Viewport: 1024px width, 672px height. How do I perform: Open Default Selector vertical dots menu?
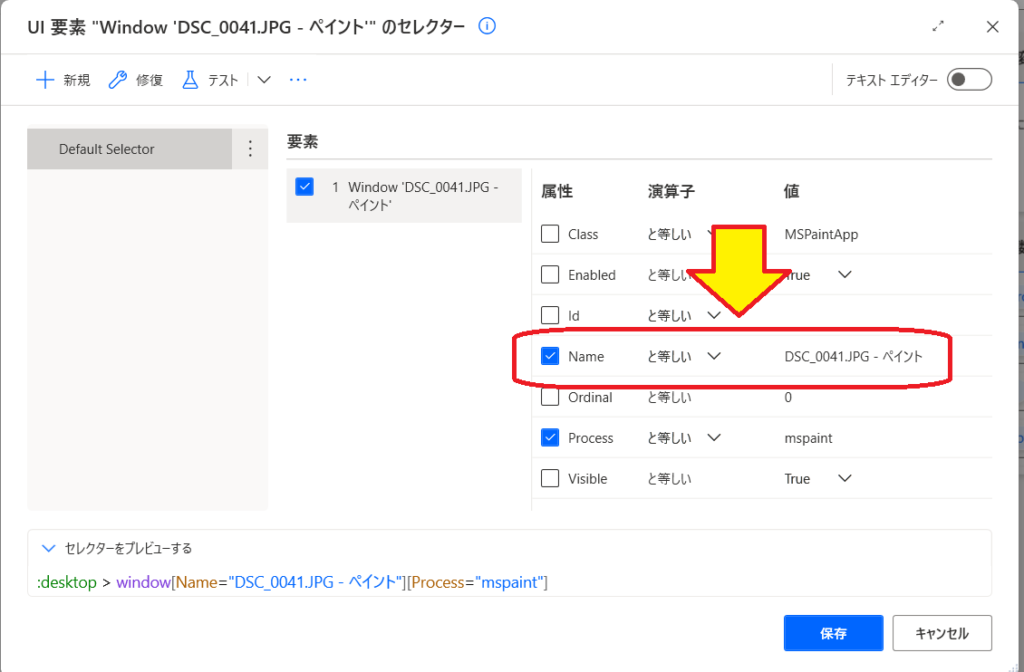(250, 149)
